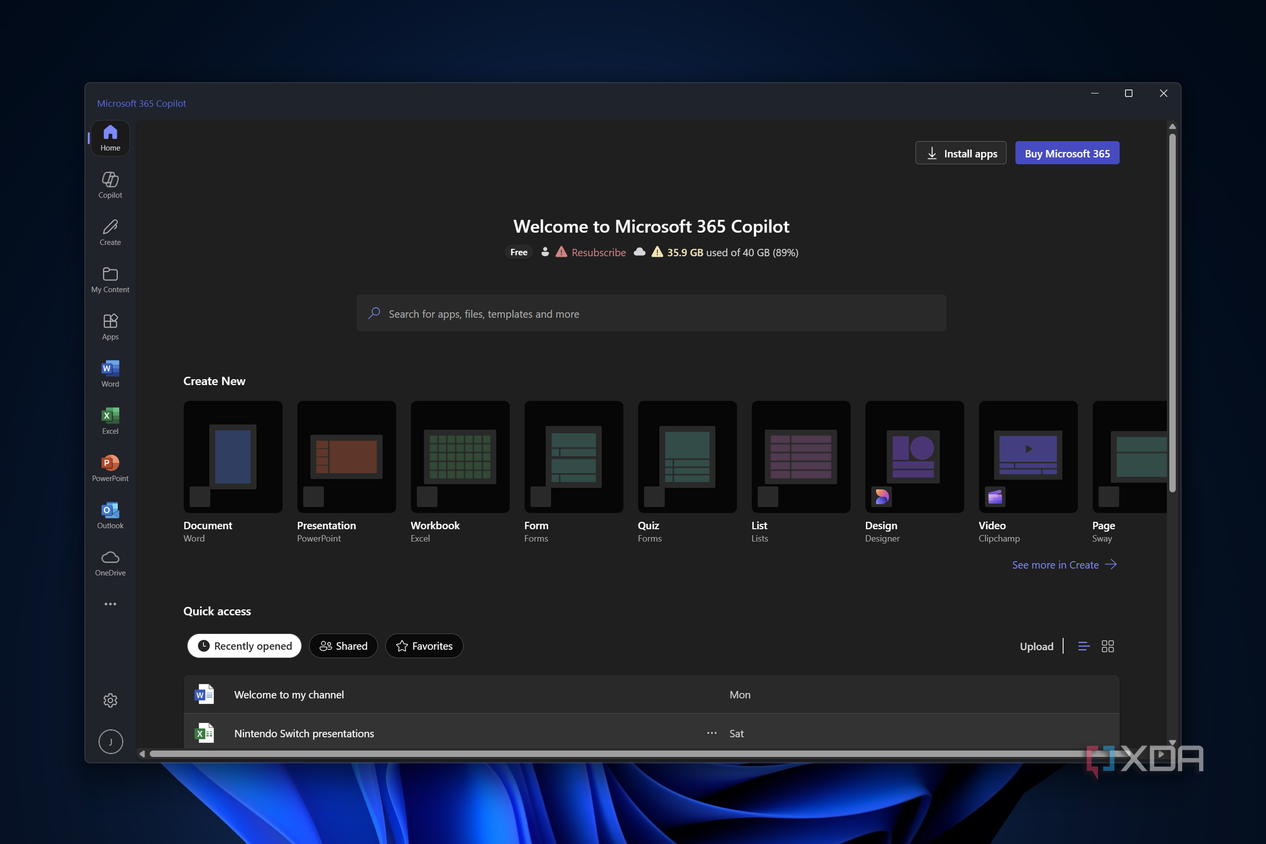Click 35.9 GB used of 40 GB storage text
The image size is (1266, 844).
733,252
